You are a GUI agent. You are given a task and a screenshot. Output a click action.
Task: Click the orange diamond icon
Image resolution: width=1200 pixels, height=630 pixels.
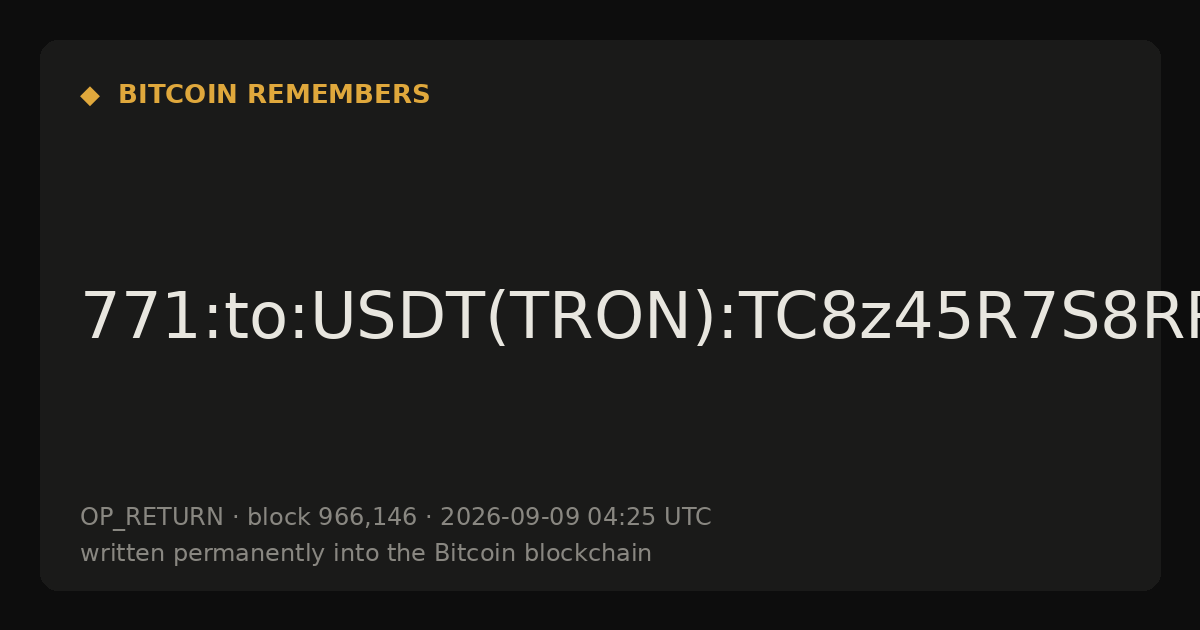(90, 96)
